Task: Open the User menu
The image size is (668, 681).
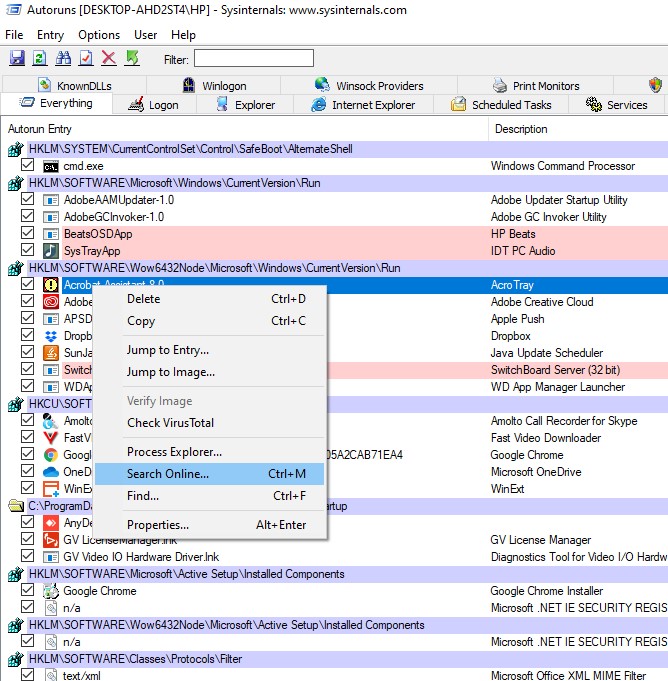Action: [x=146, y=35]
